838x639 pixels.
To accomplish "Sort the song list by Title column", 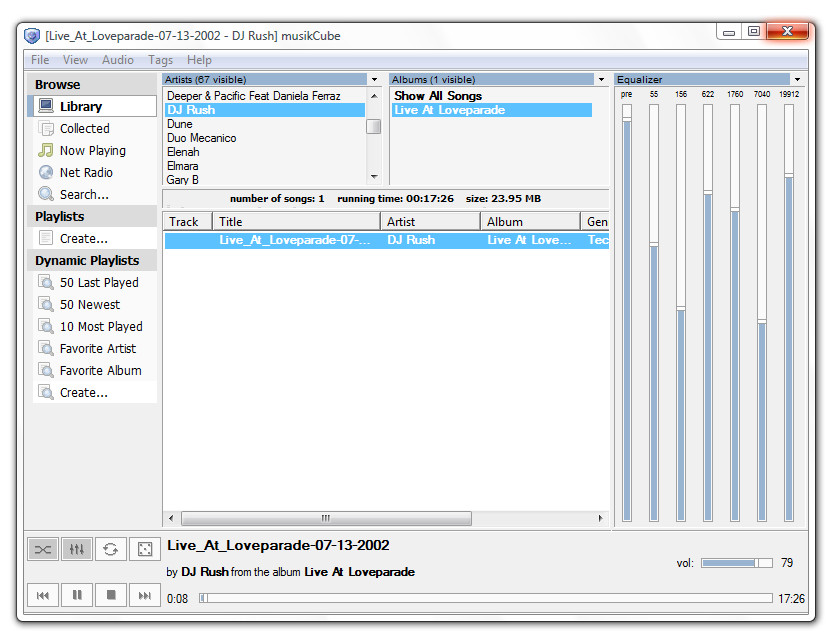I will pos(297,221).
